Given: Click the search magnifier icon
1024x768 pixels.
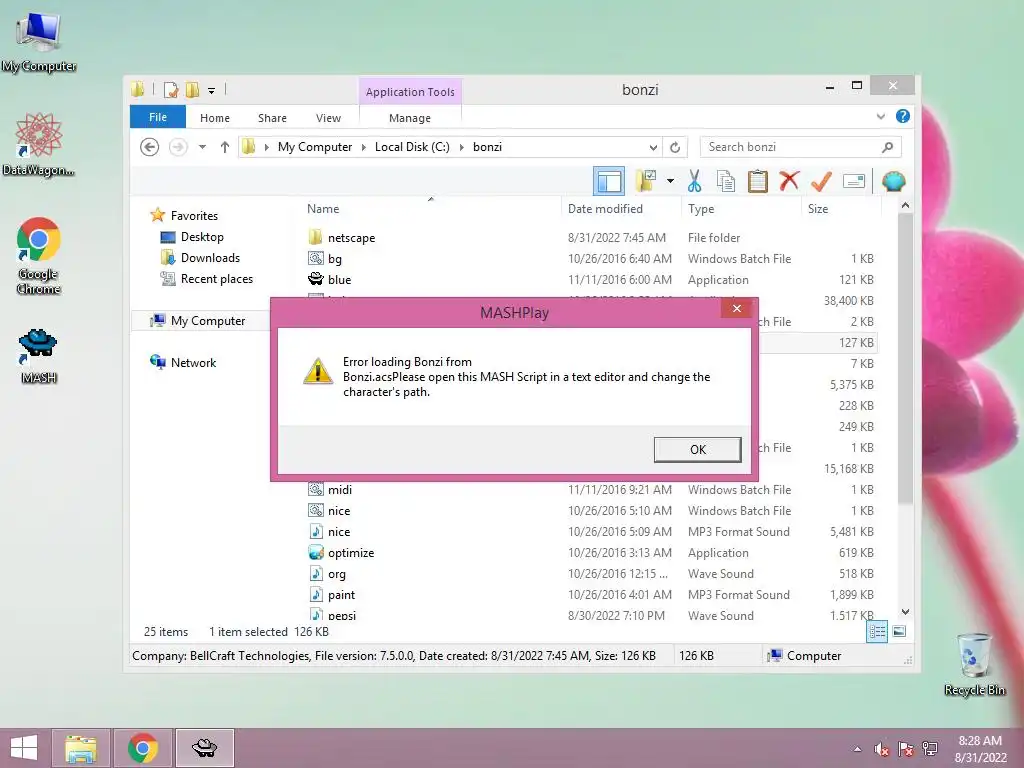Looking at the screenshot, I should pyautogui.click(x=887, y=148).
